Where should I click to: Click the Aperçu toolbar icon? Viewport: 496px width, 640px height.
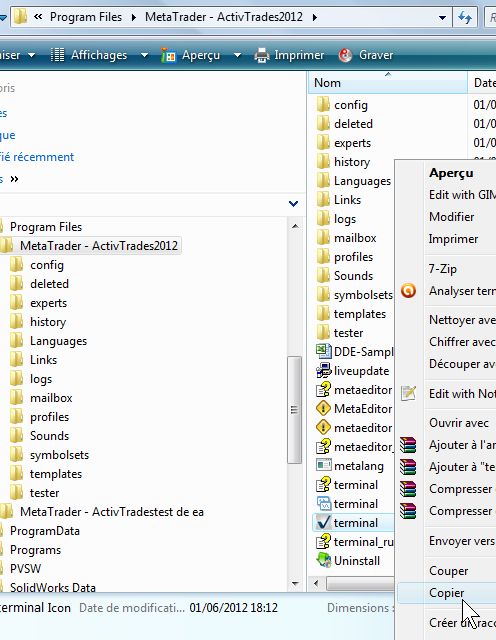[168, 55]
